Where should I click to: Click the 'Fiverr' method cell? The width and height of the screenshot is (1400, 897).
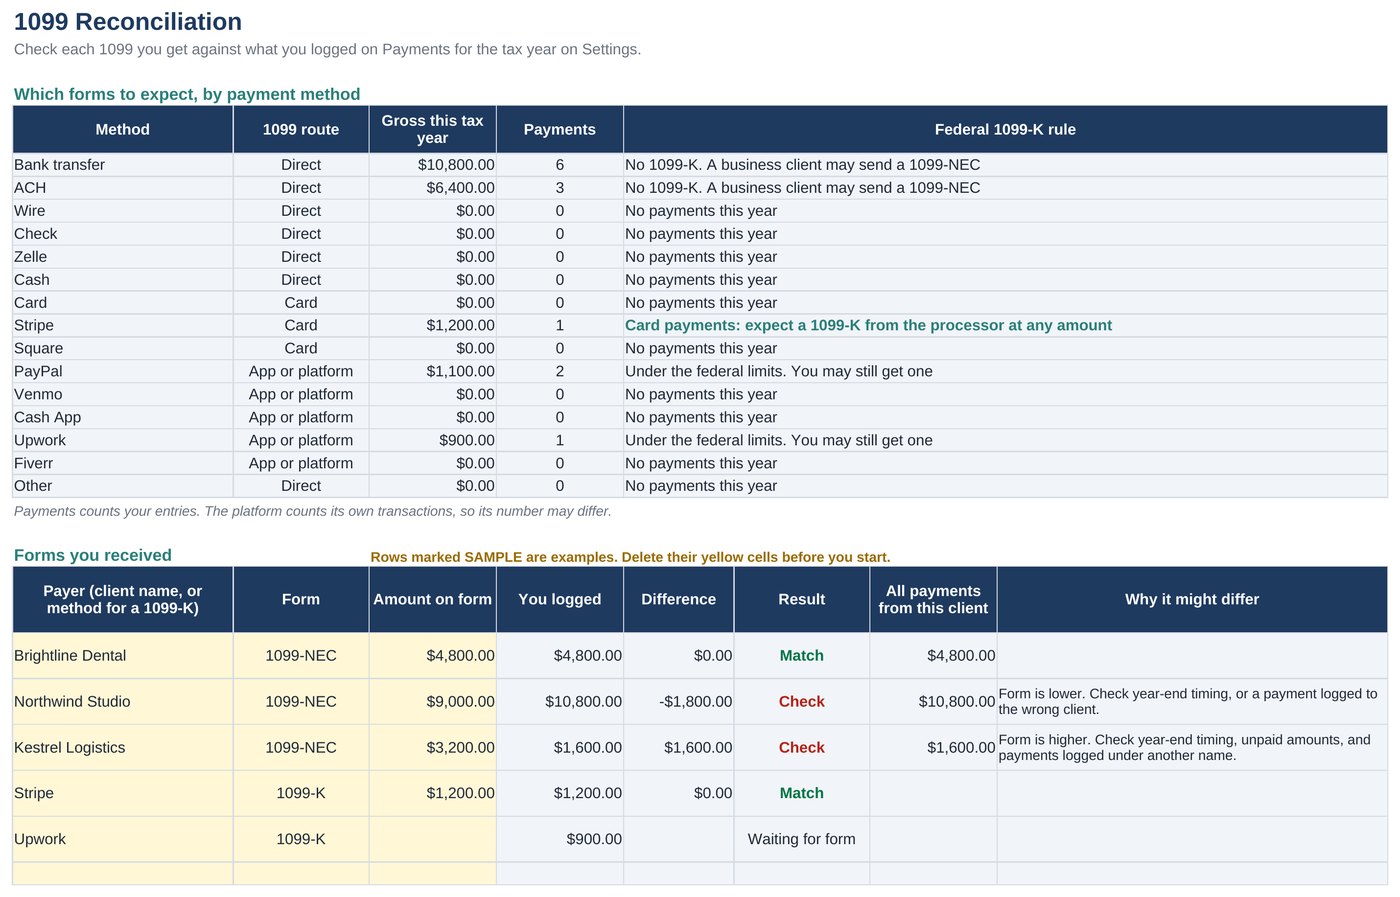(x=123, y=463)
